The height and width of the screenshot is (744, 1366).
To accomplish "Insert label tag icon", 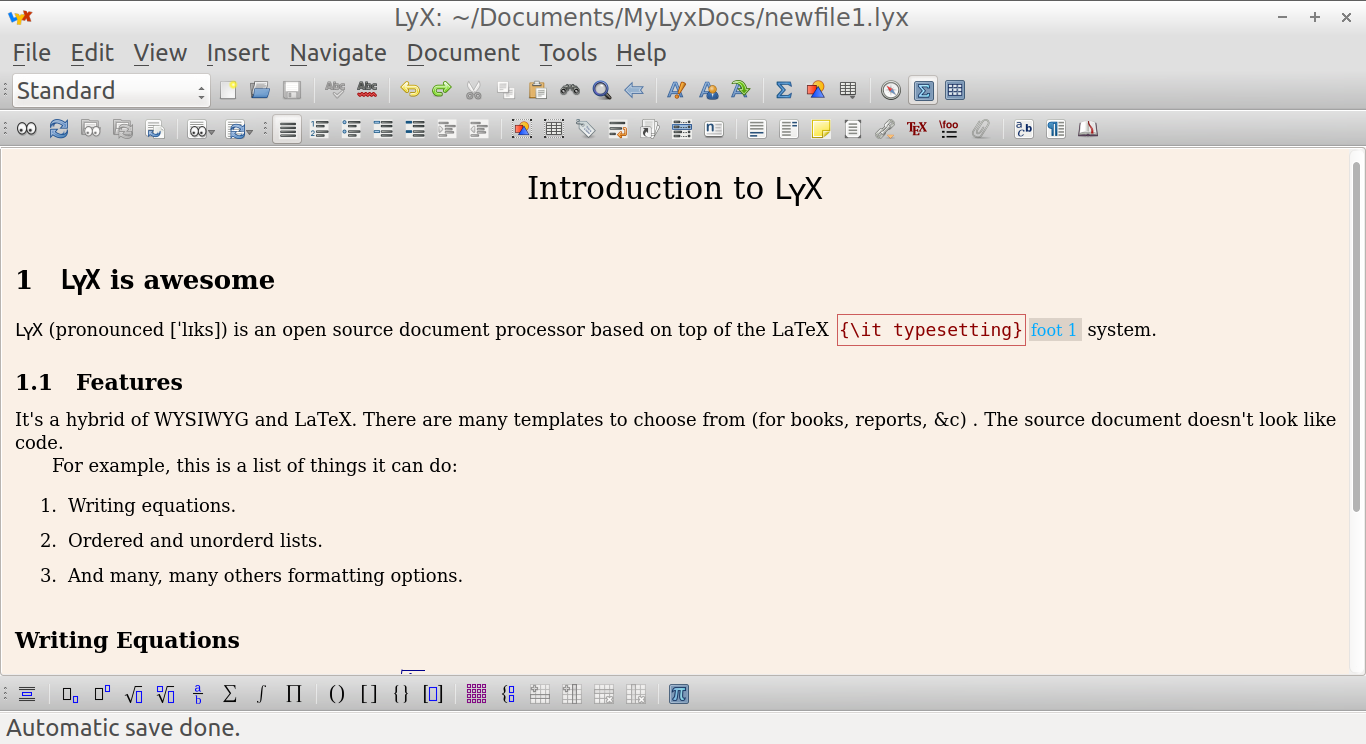I will pos(586,129).
